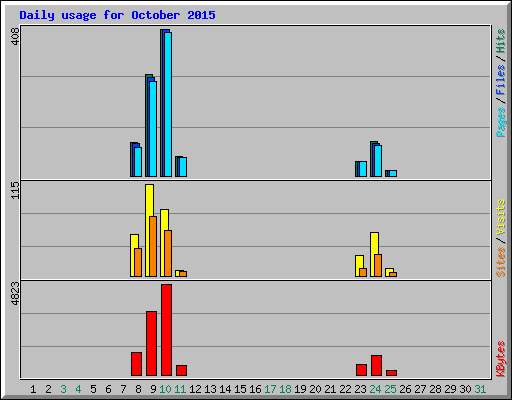512x400 pixels.
Task: Click the tallest red KBytes bar for day 10
Action: pos(166,330)
